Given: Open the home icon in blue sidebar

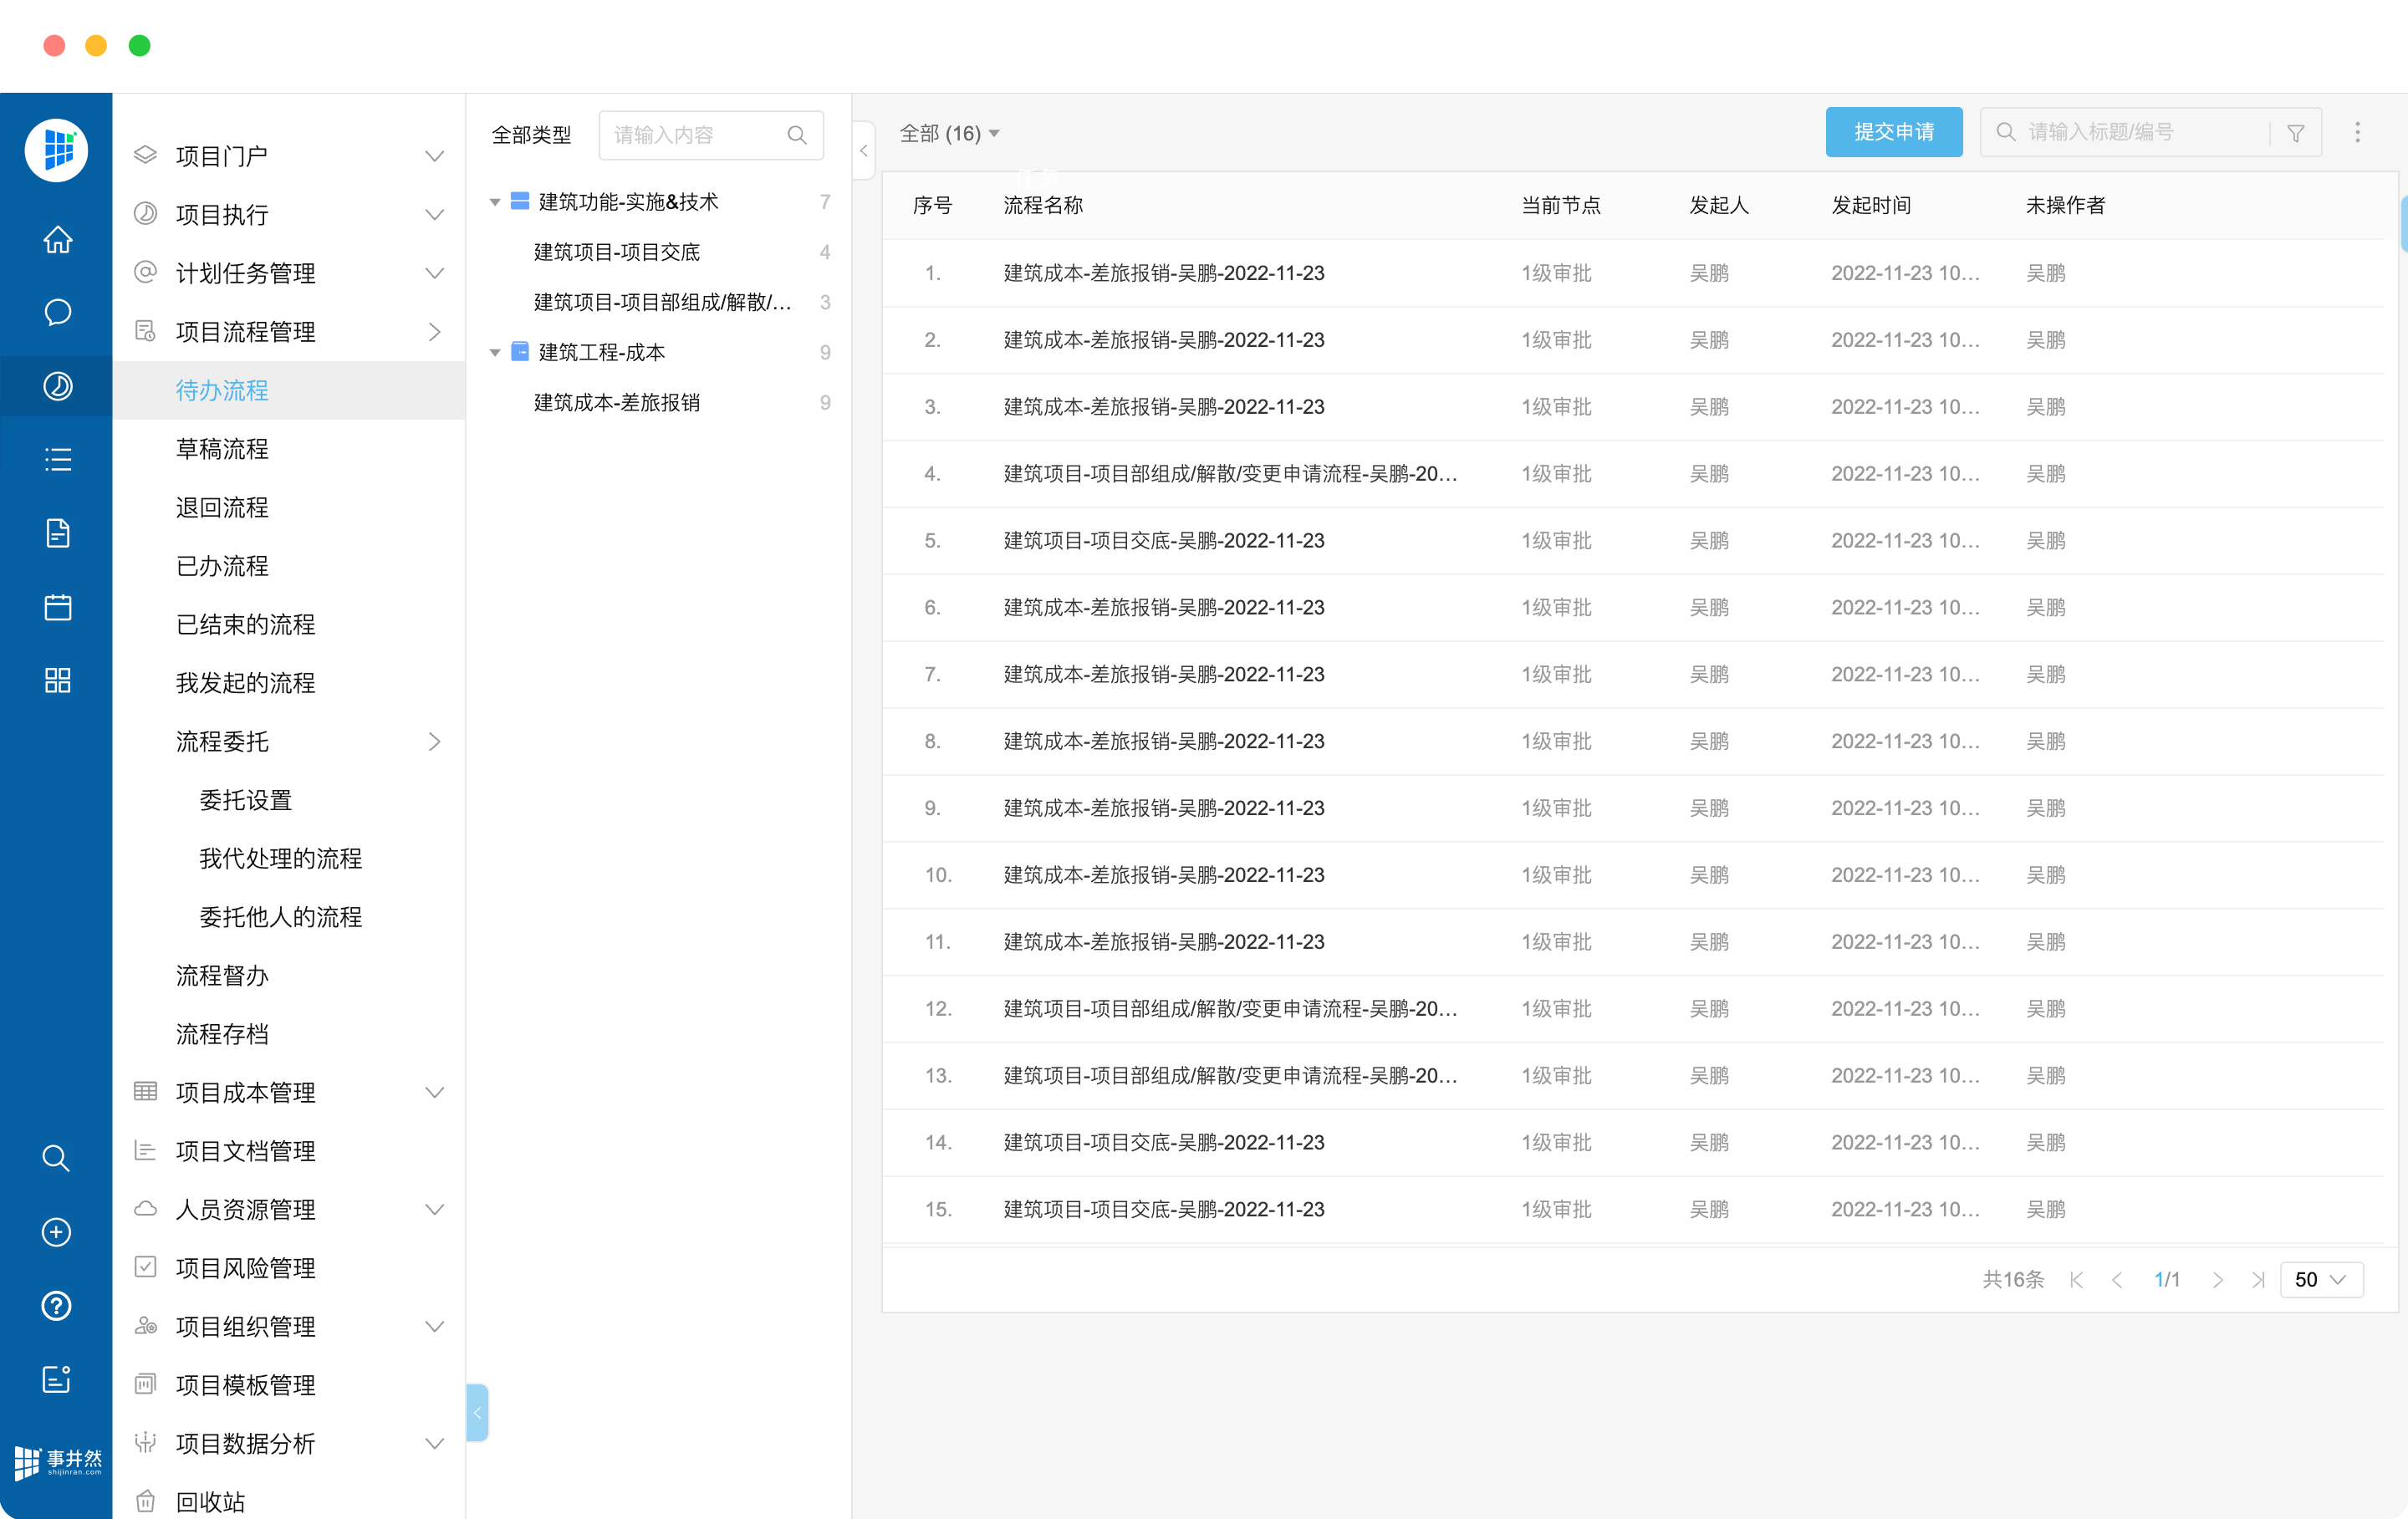Looking at the screenshot, I should tap(57, 240).
